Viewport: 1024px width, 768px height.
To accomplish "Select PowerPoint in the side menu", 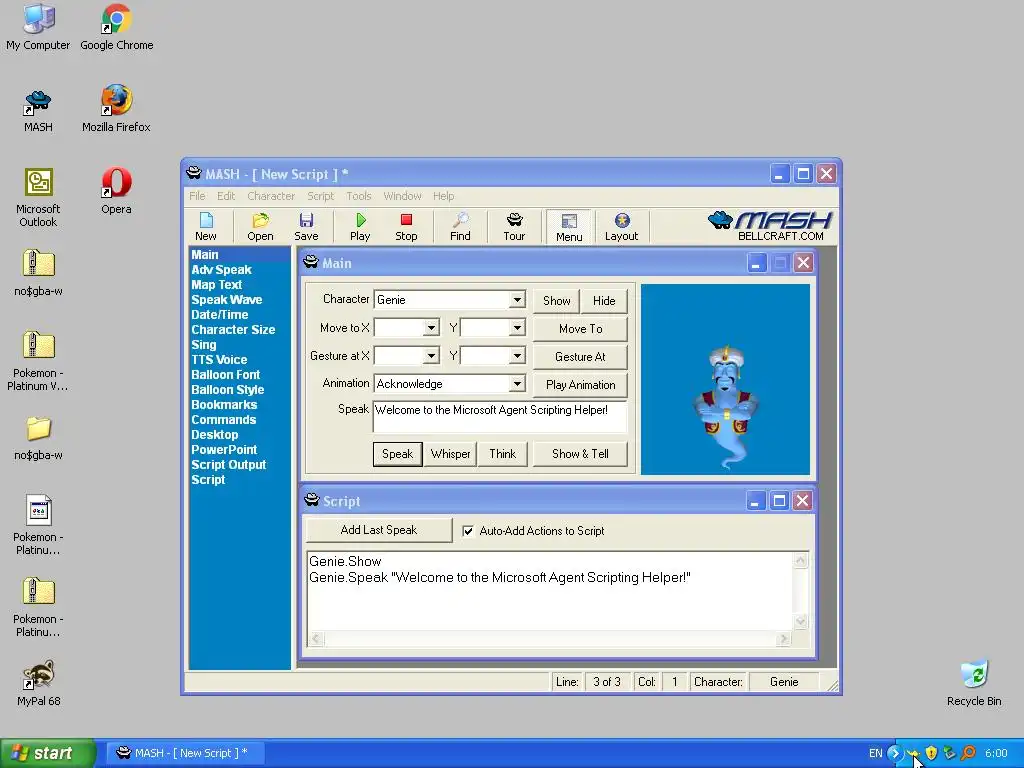I will 224,450.
